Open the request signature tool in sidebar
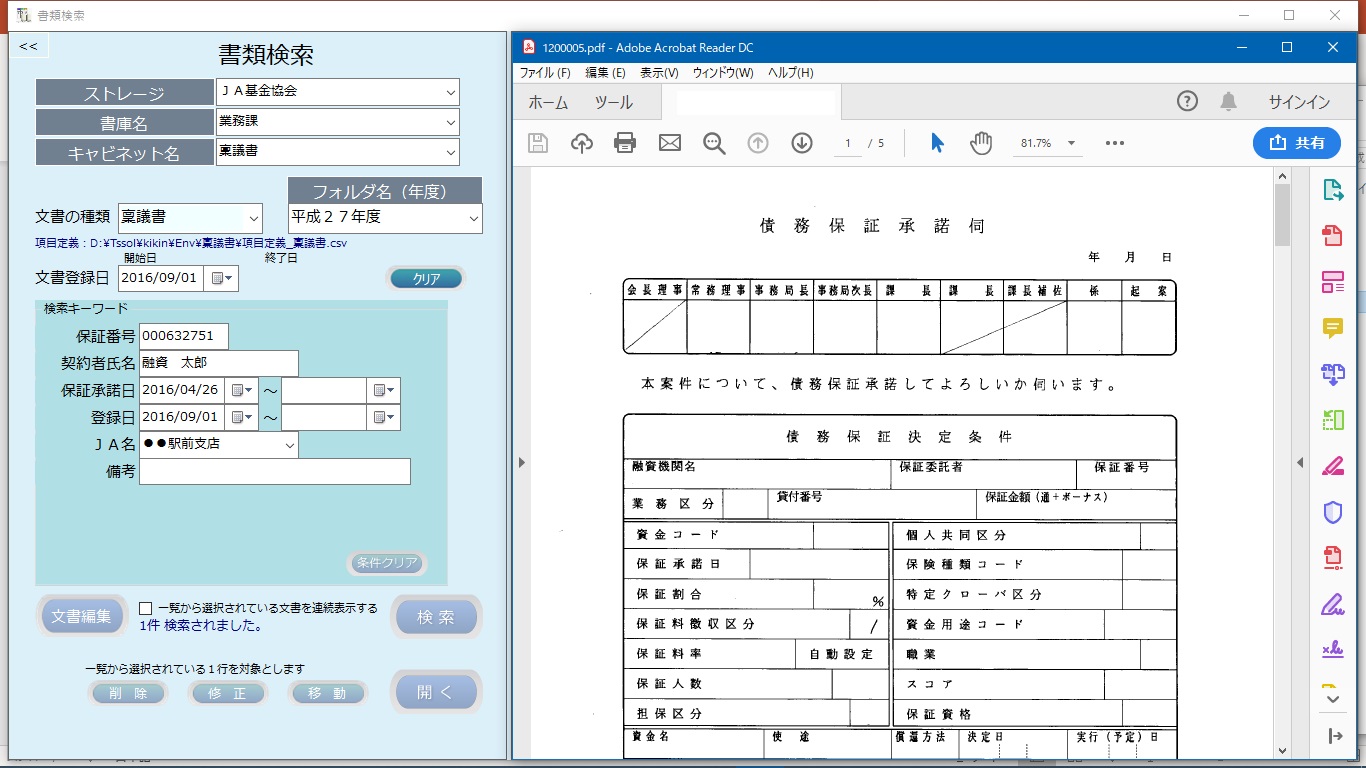This screenshot has width=1366, height=768. click(1332, 651)
